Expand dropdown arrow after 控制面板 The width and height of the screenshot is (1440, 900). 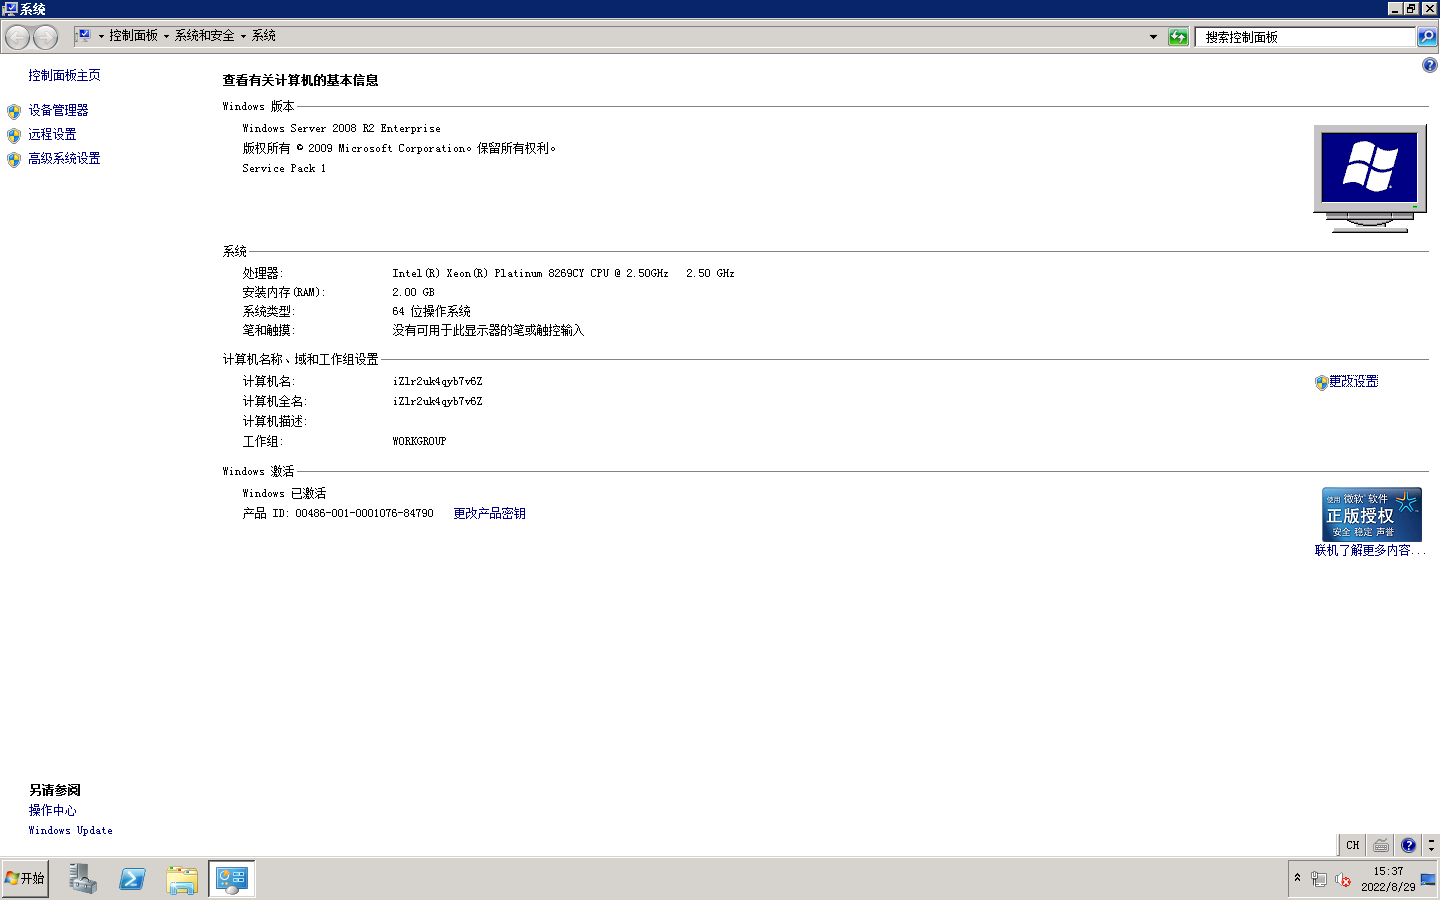tap(166, 36)
